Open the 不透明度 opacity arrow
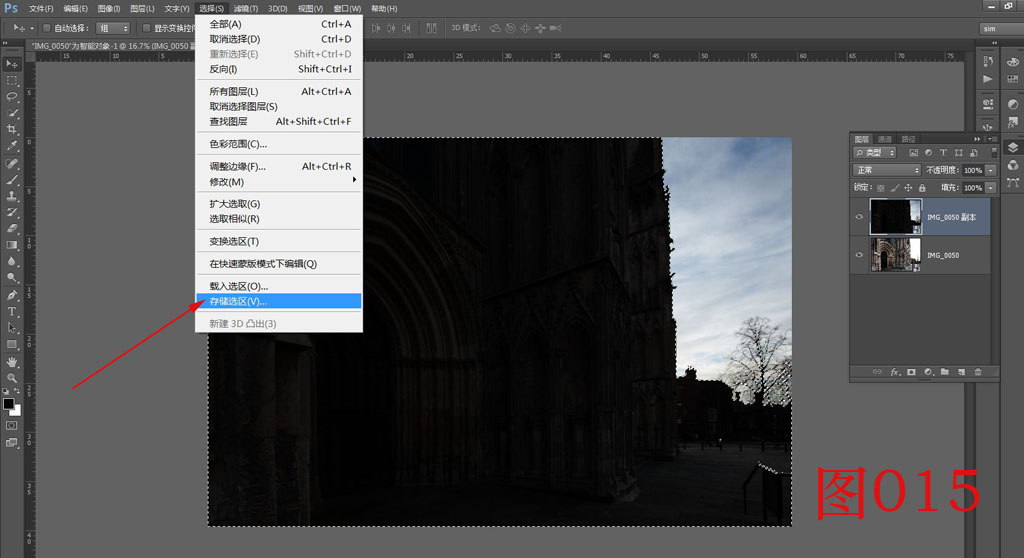The width and height of the screenshot is (1024, 558). click(991, 170)
